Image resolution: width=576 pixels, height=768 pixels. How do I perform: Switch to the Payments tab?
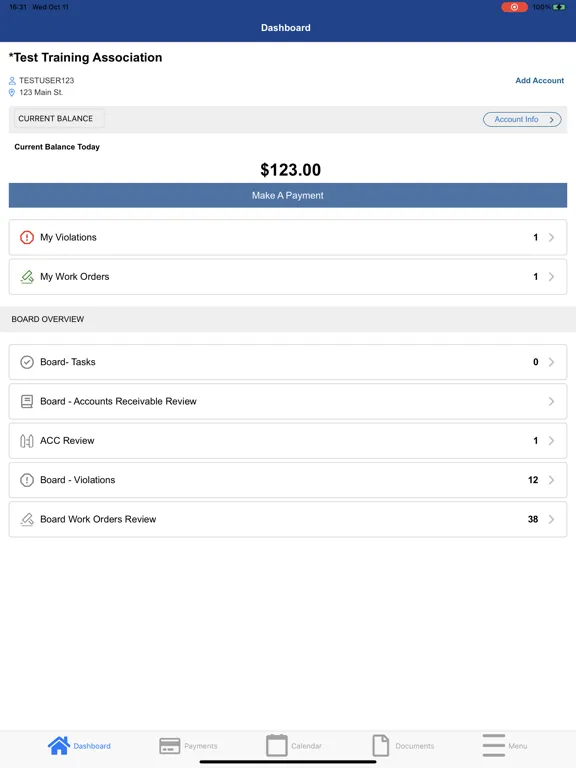(189, 746)
